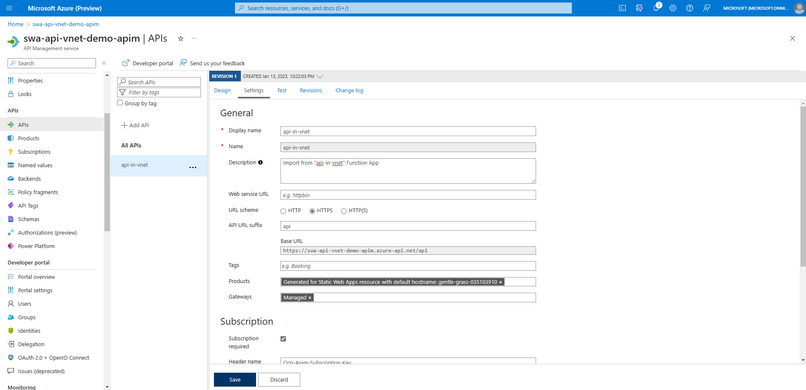Switch to the Settings tab
806x390 pixels.
(254, 90)
